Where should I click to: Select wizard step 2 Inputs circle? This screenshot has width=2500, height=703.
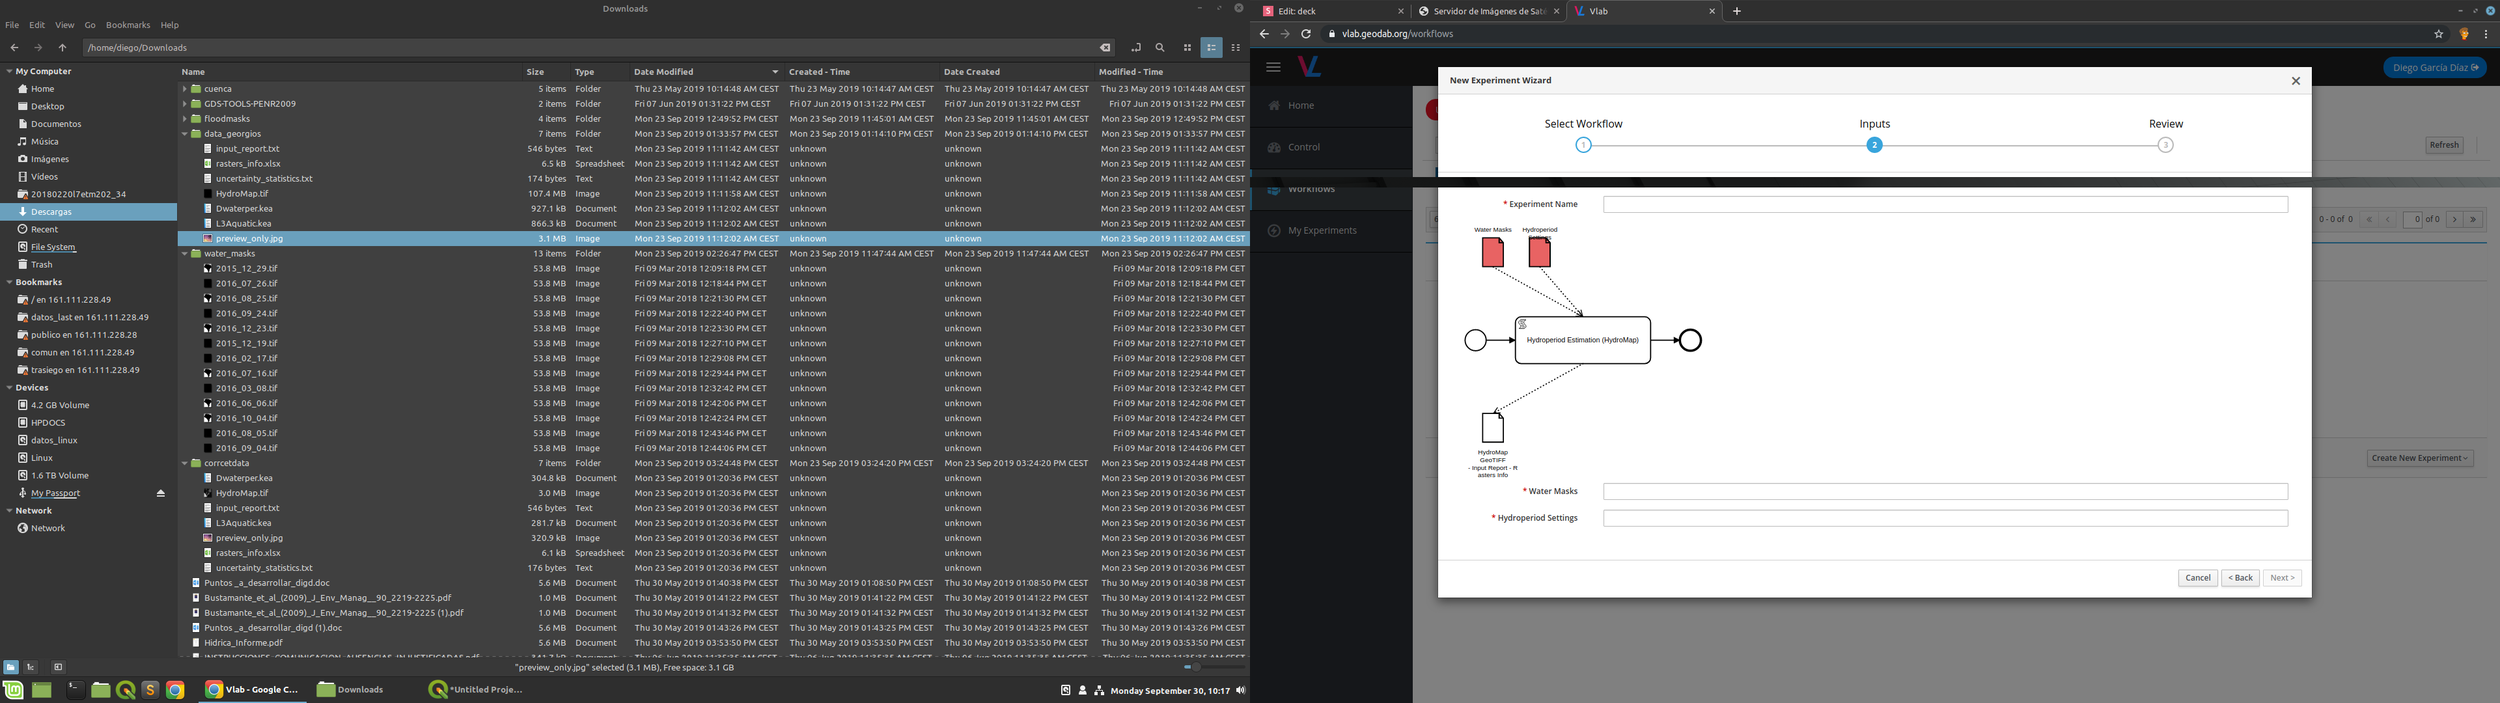[1874, 145]
